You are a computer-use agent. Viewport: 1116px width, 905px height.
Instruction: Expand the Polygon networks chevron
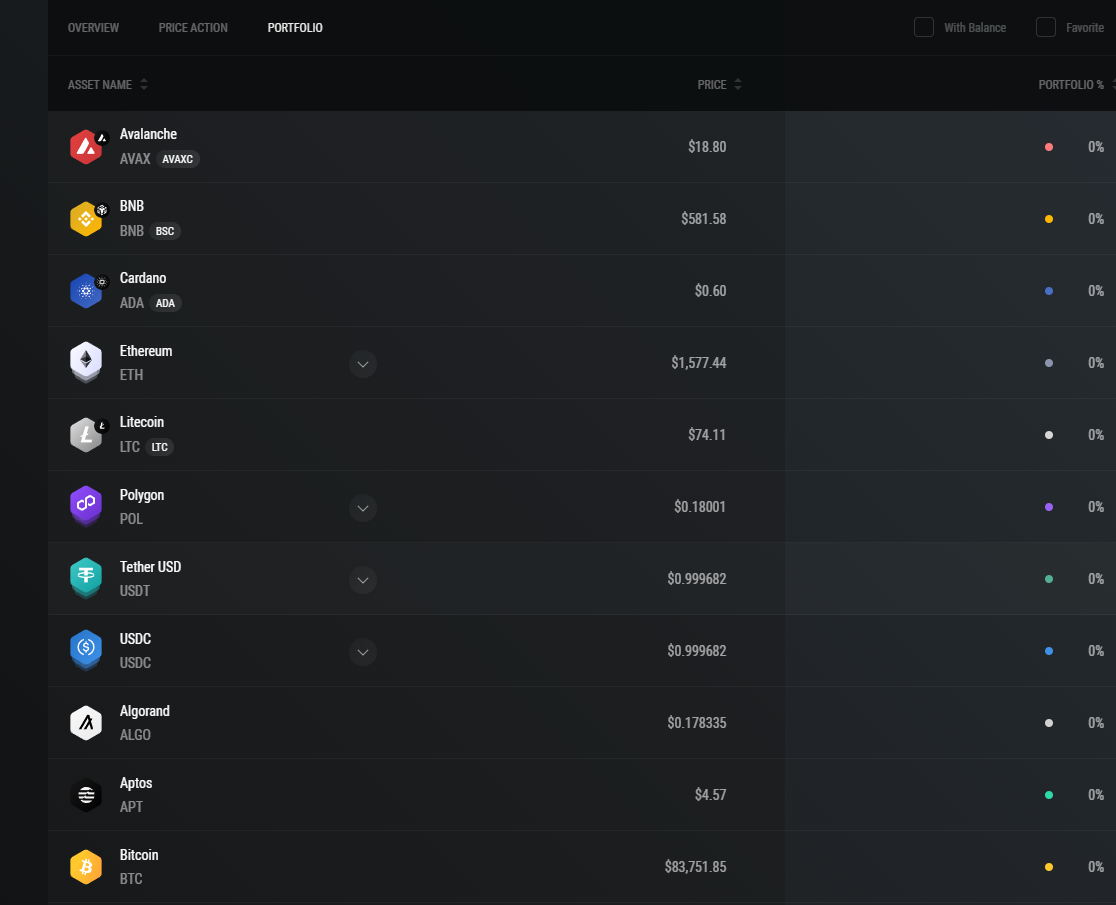pos(363,508)
